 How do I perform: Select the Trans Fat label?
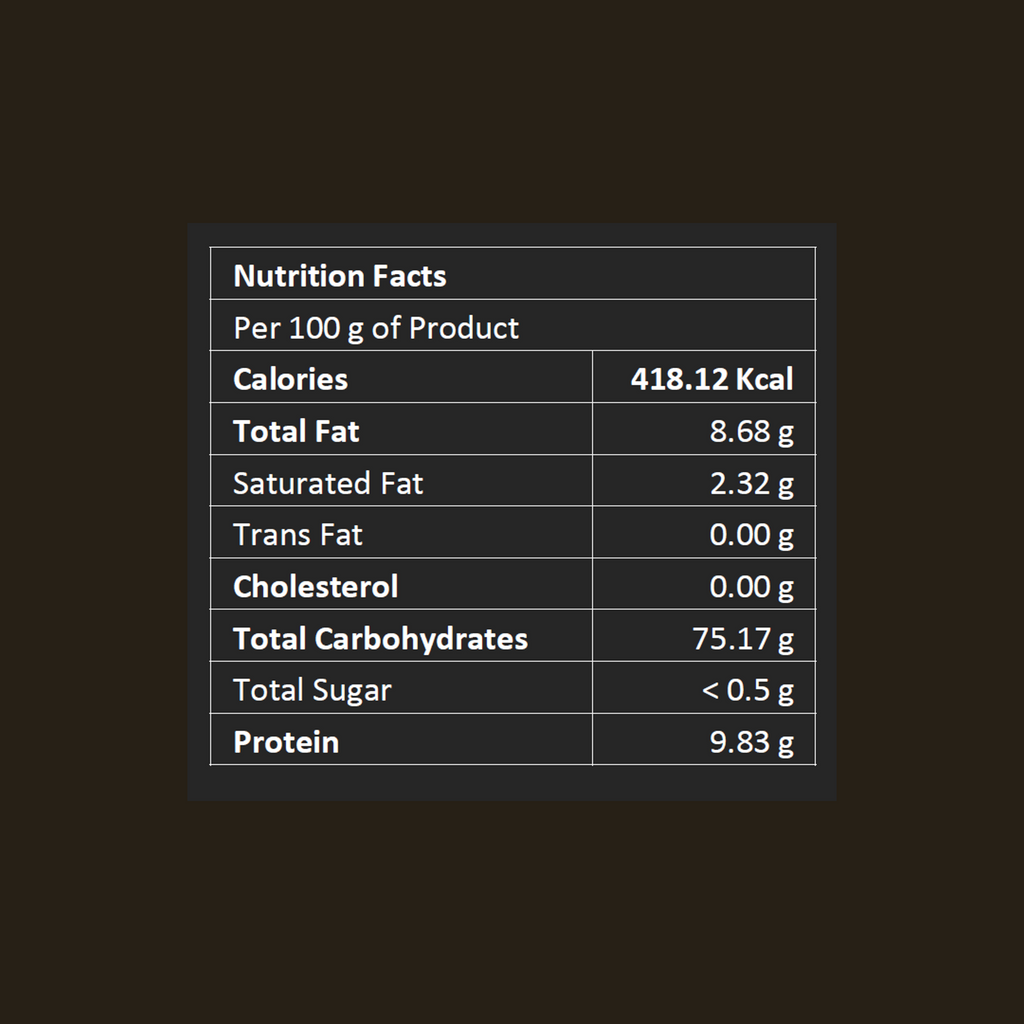298,535
